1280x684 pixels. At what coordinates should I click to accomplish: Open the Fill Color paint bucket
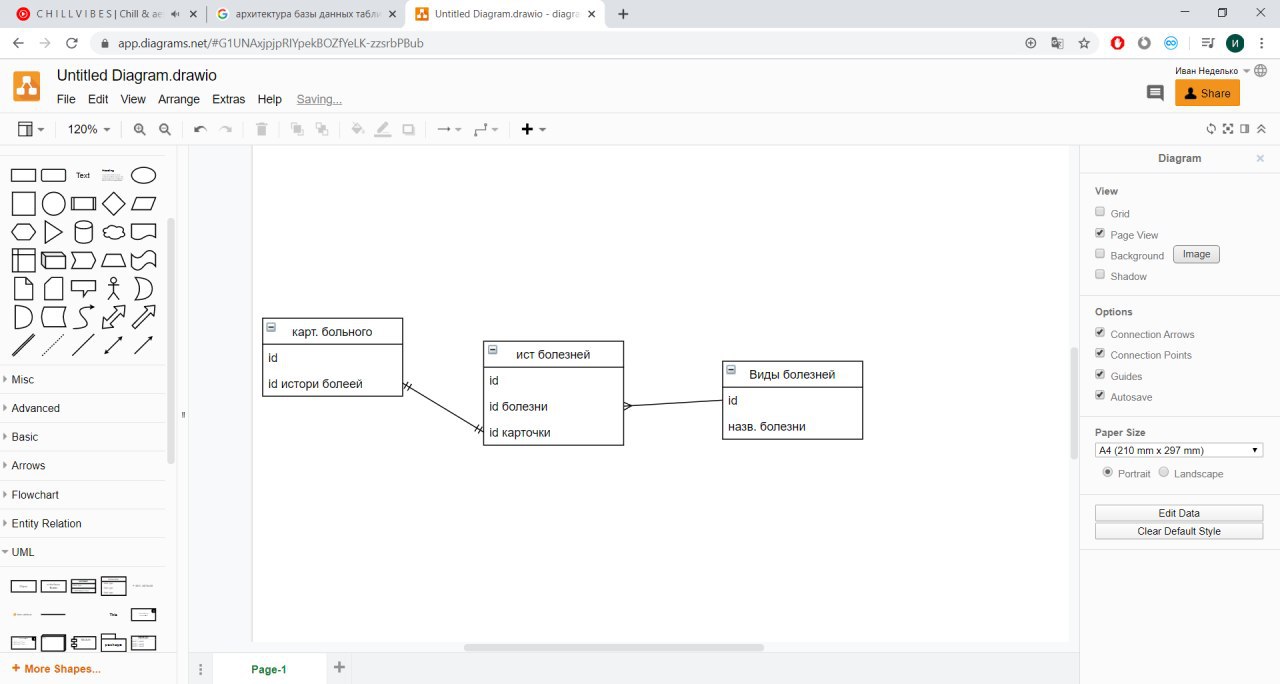tap(358, 129)
